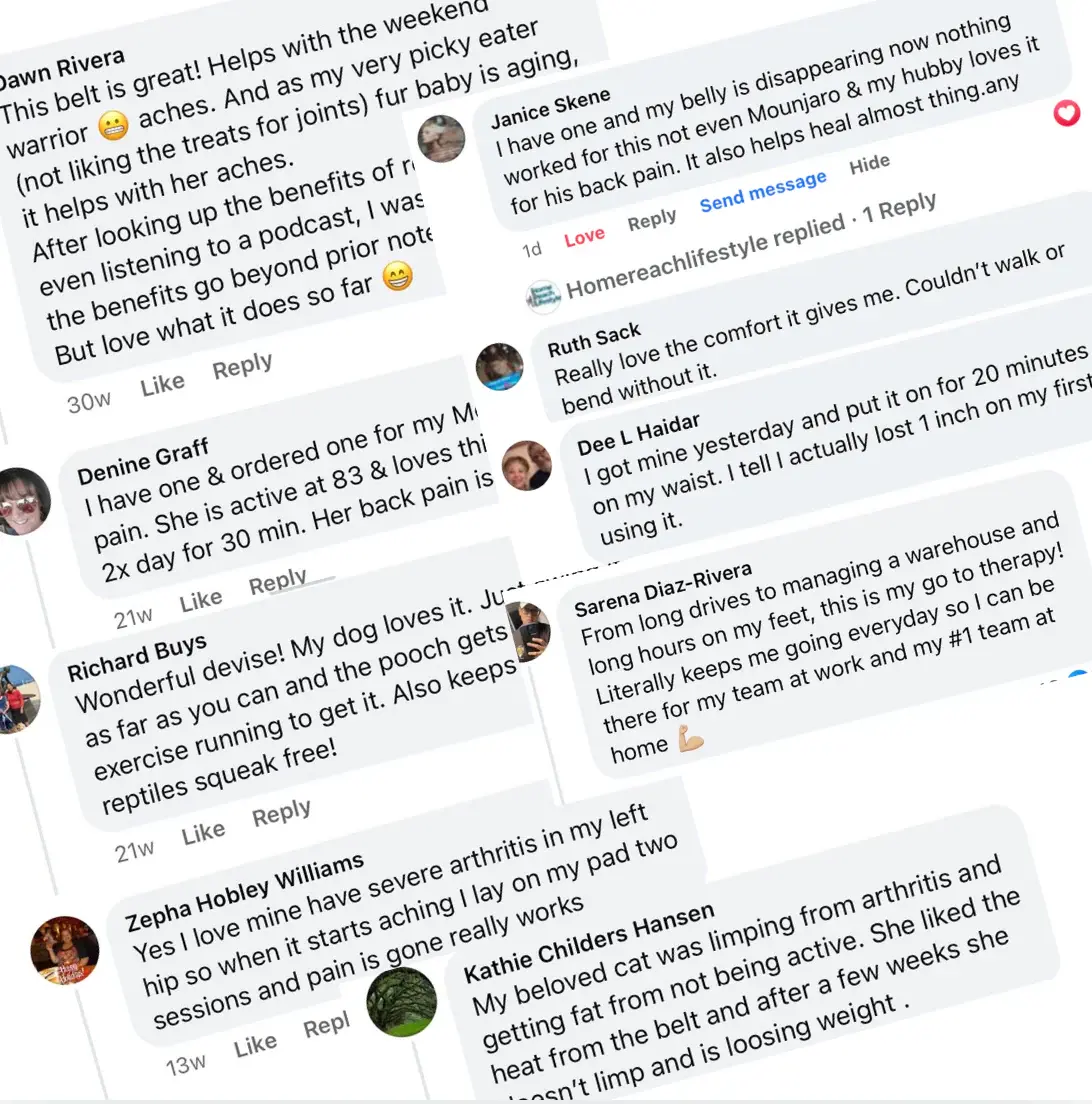
Task: Like Richard Buys' comment
Action: (203, 833)
